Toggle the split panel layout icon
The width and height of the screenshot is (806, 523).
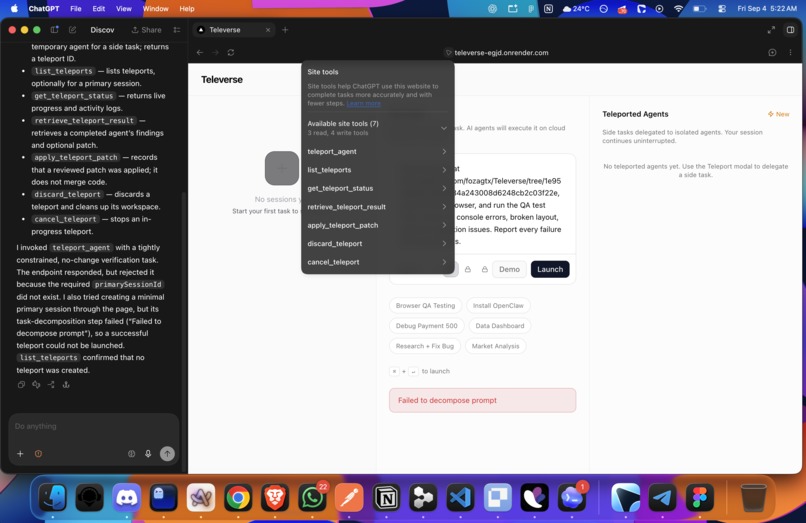[791, 30]
